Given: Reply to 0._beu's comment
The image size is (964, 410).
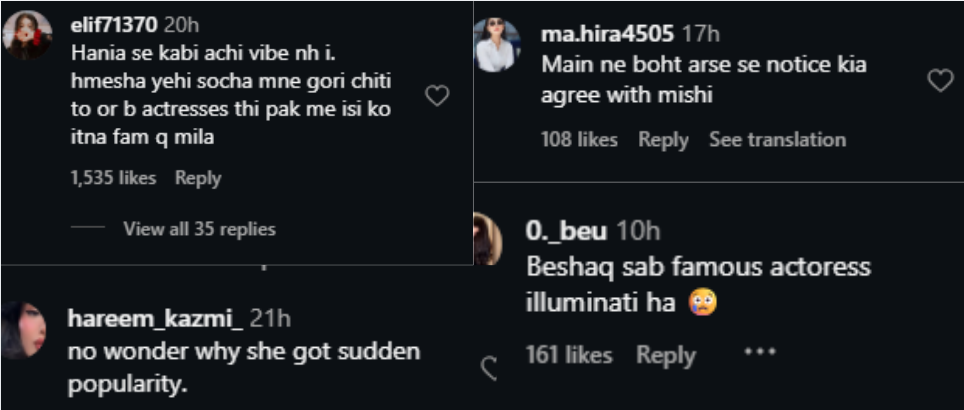Looking at the screenshot, I should tap(666, 355).
